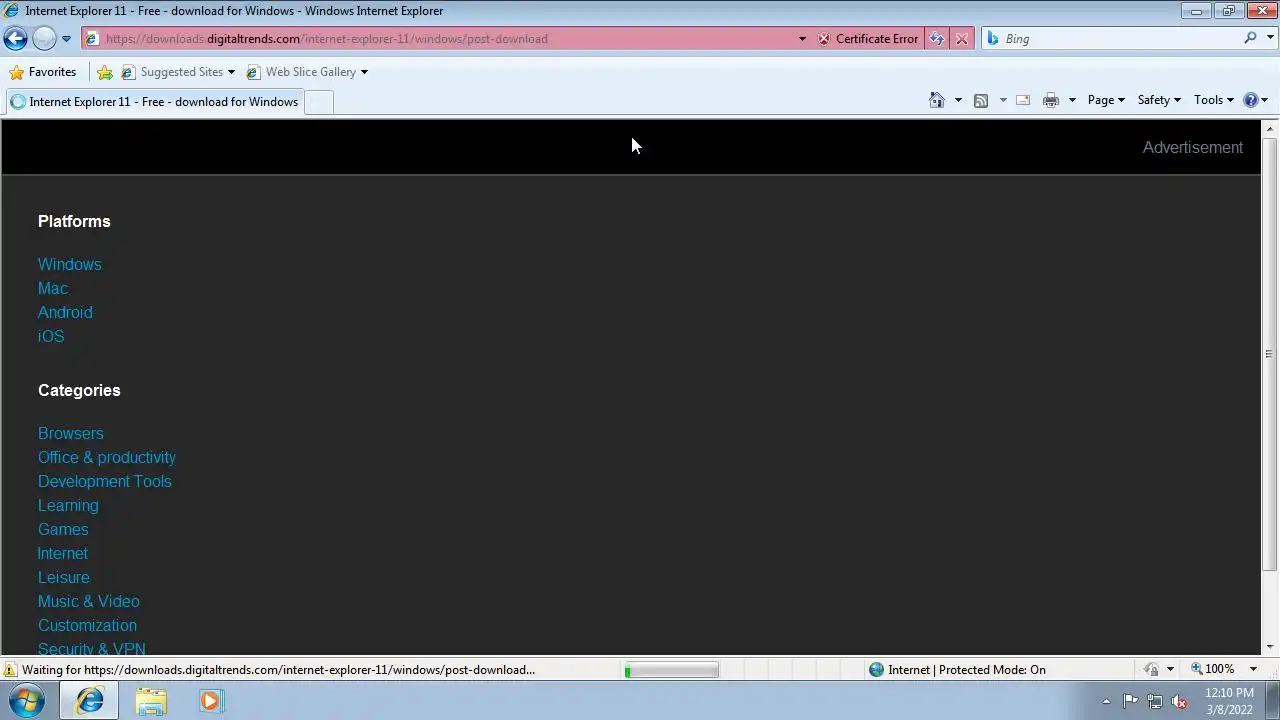Expand the Home button dropdown arrow

click(958, 100)
